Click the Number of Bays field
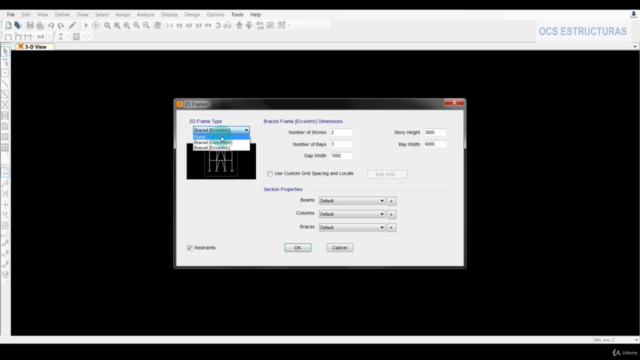 341,144
